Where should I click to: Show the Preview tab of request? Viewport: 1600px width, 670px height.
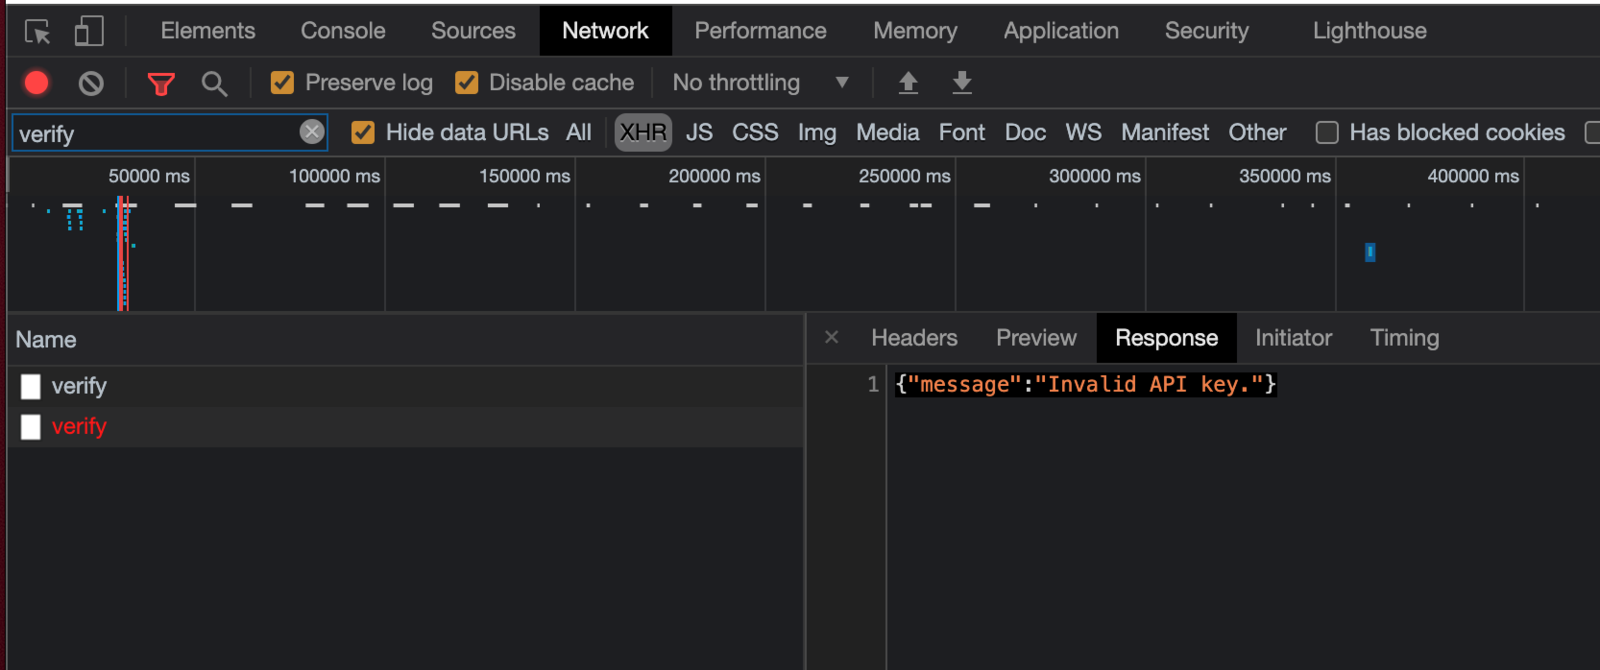point(1036,338)
